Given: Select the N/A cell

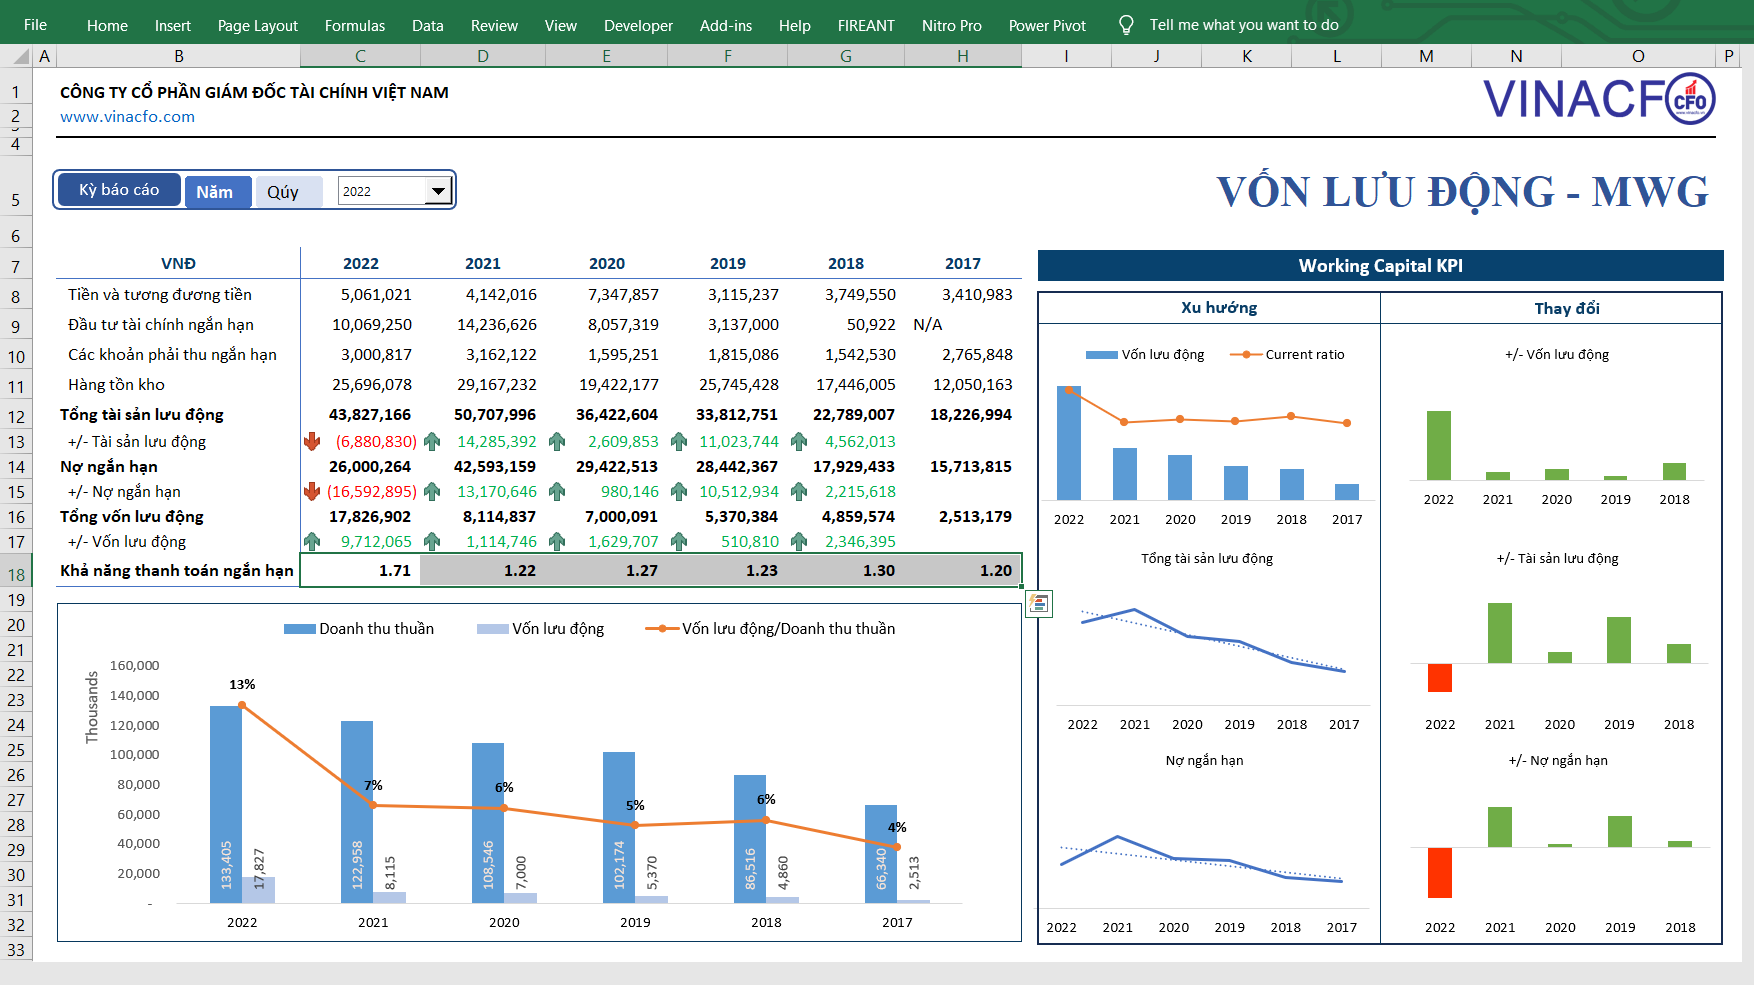Looking at the screenshot, I should coord(962,324).
